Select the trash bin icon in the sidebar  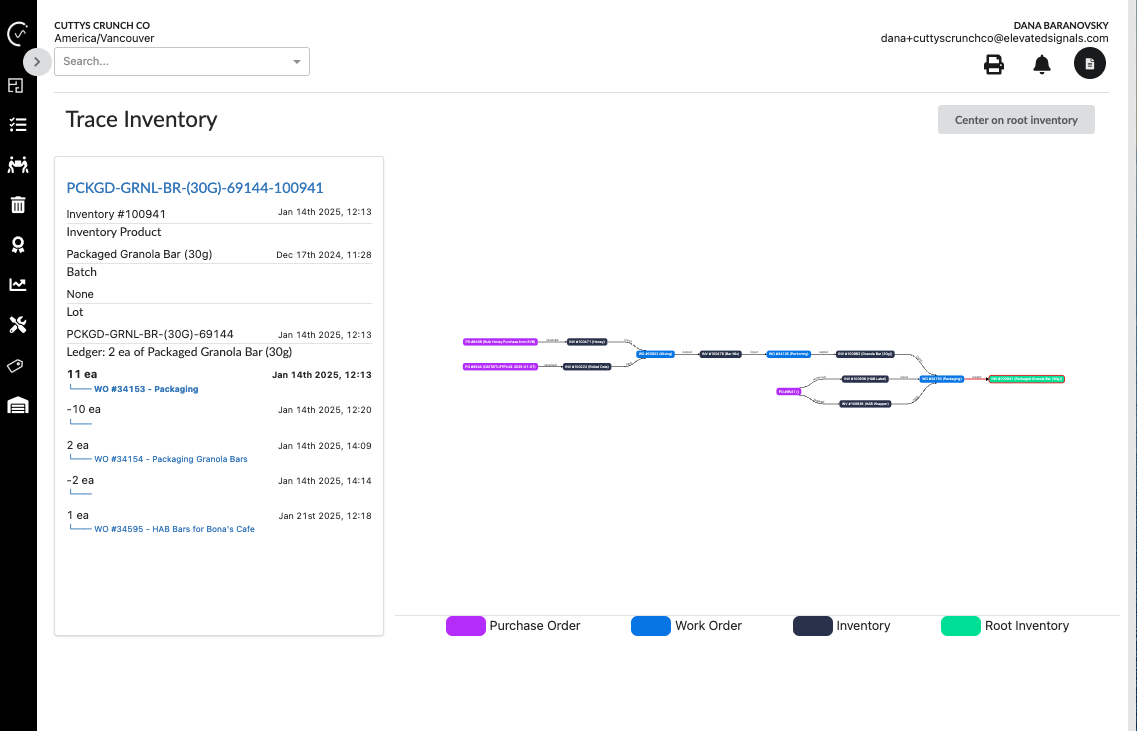(17, 204)
